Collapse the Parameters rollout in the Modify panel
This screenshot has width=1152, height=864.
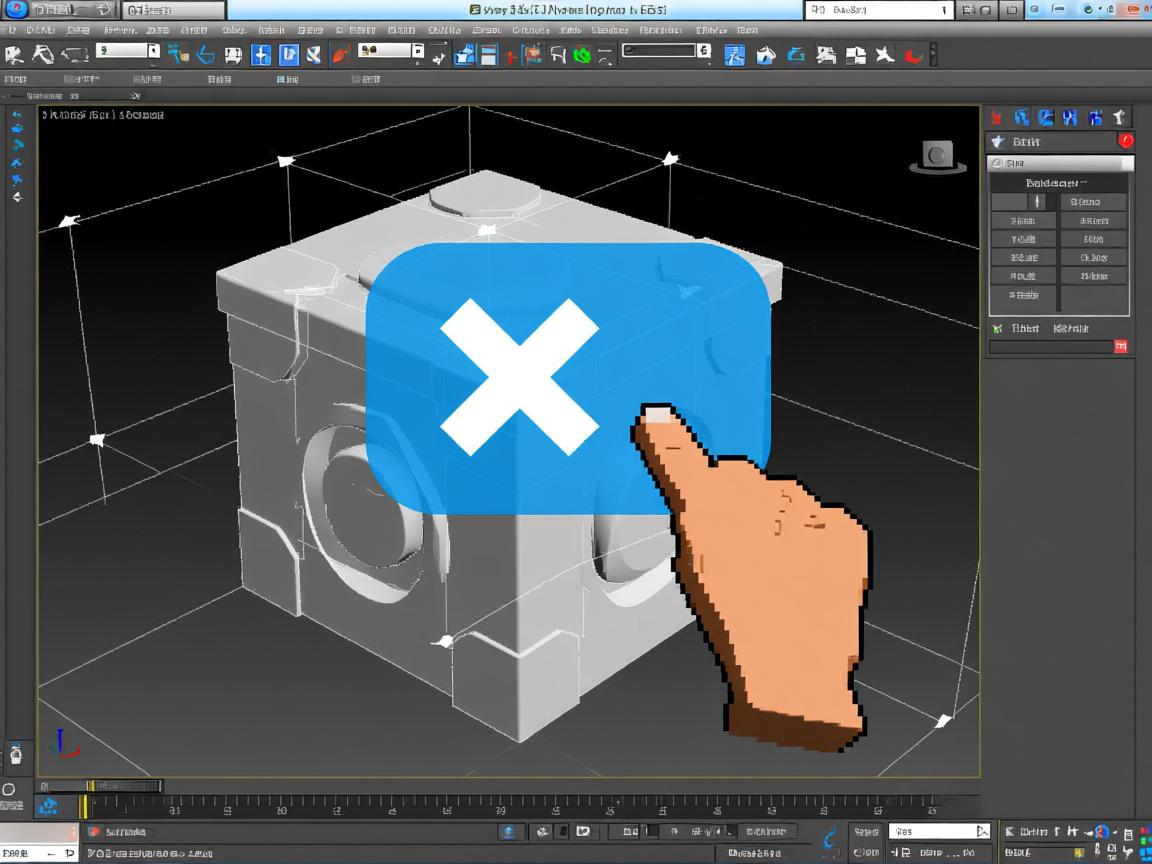click(x=1057, y=182)
